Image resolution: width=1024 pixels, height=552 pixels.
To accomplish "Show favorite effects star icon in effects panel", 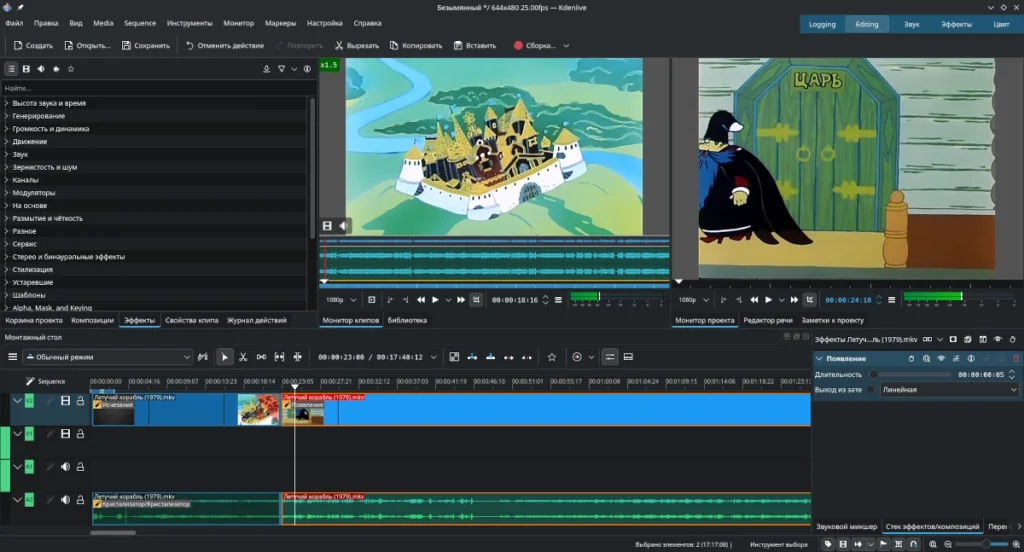I will point(71,69).
